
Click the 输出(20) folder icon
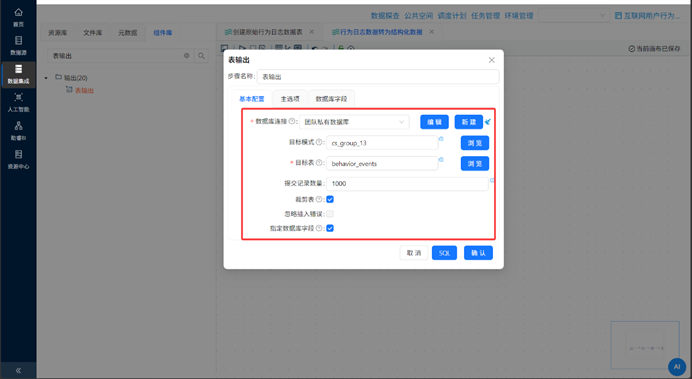click(58, 77)
